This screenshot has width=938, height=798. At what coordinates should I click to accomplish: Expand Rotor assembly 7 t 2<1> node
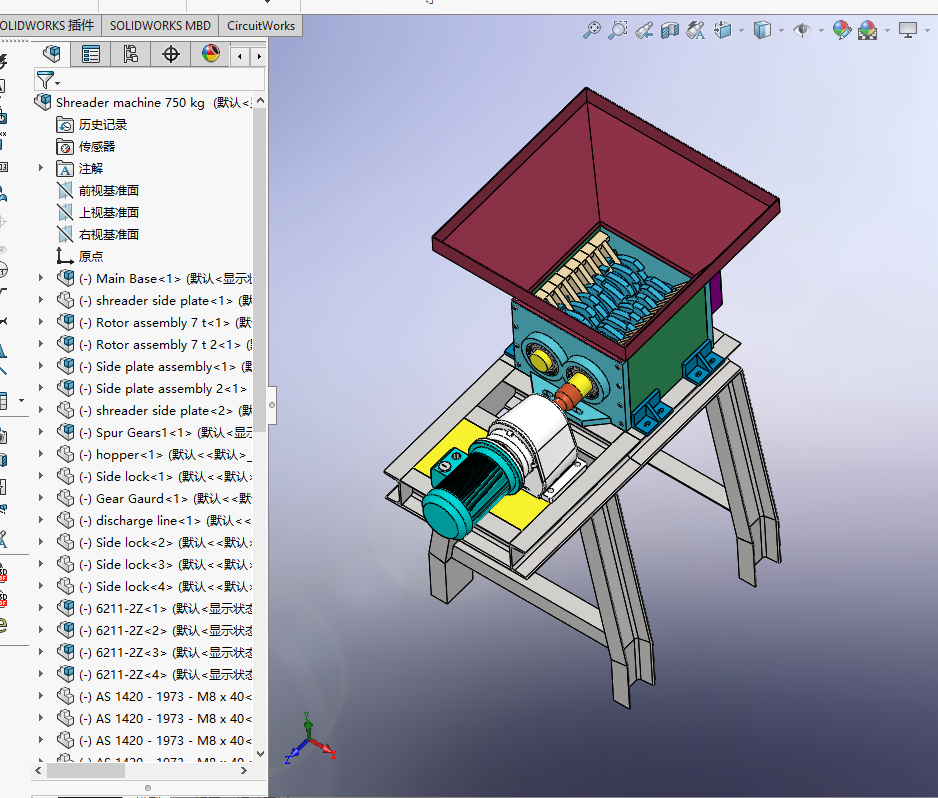pos(41,344)
